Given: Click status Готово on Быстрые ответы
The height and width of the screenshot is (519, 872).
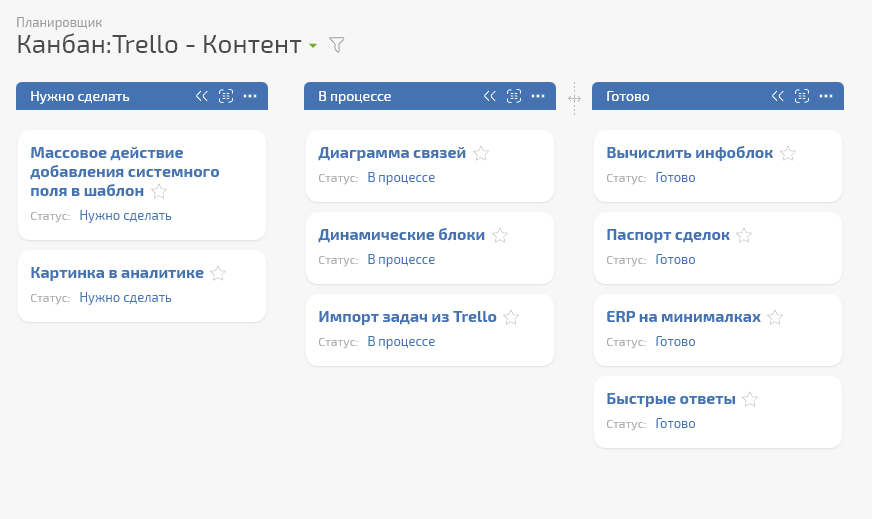Looking at the screenshot, I should pos(675,423).
